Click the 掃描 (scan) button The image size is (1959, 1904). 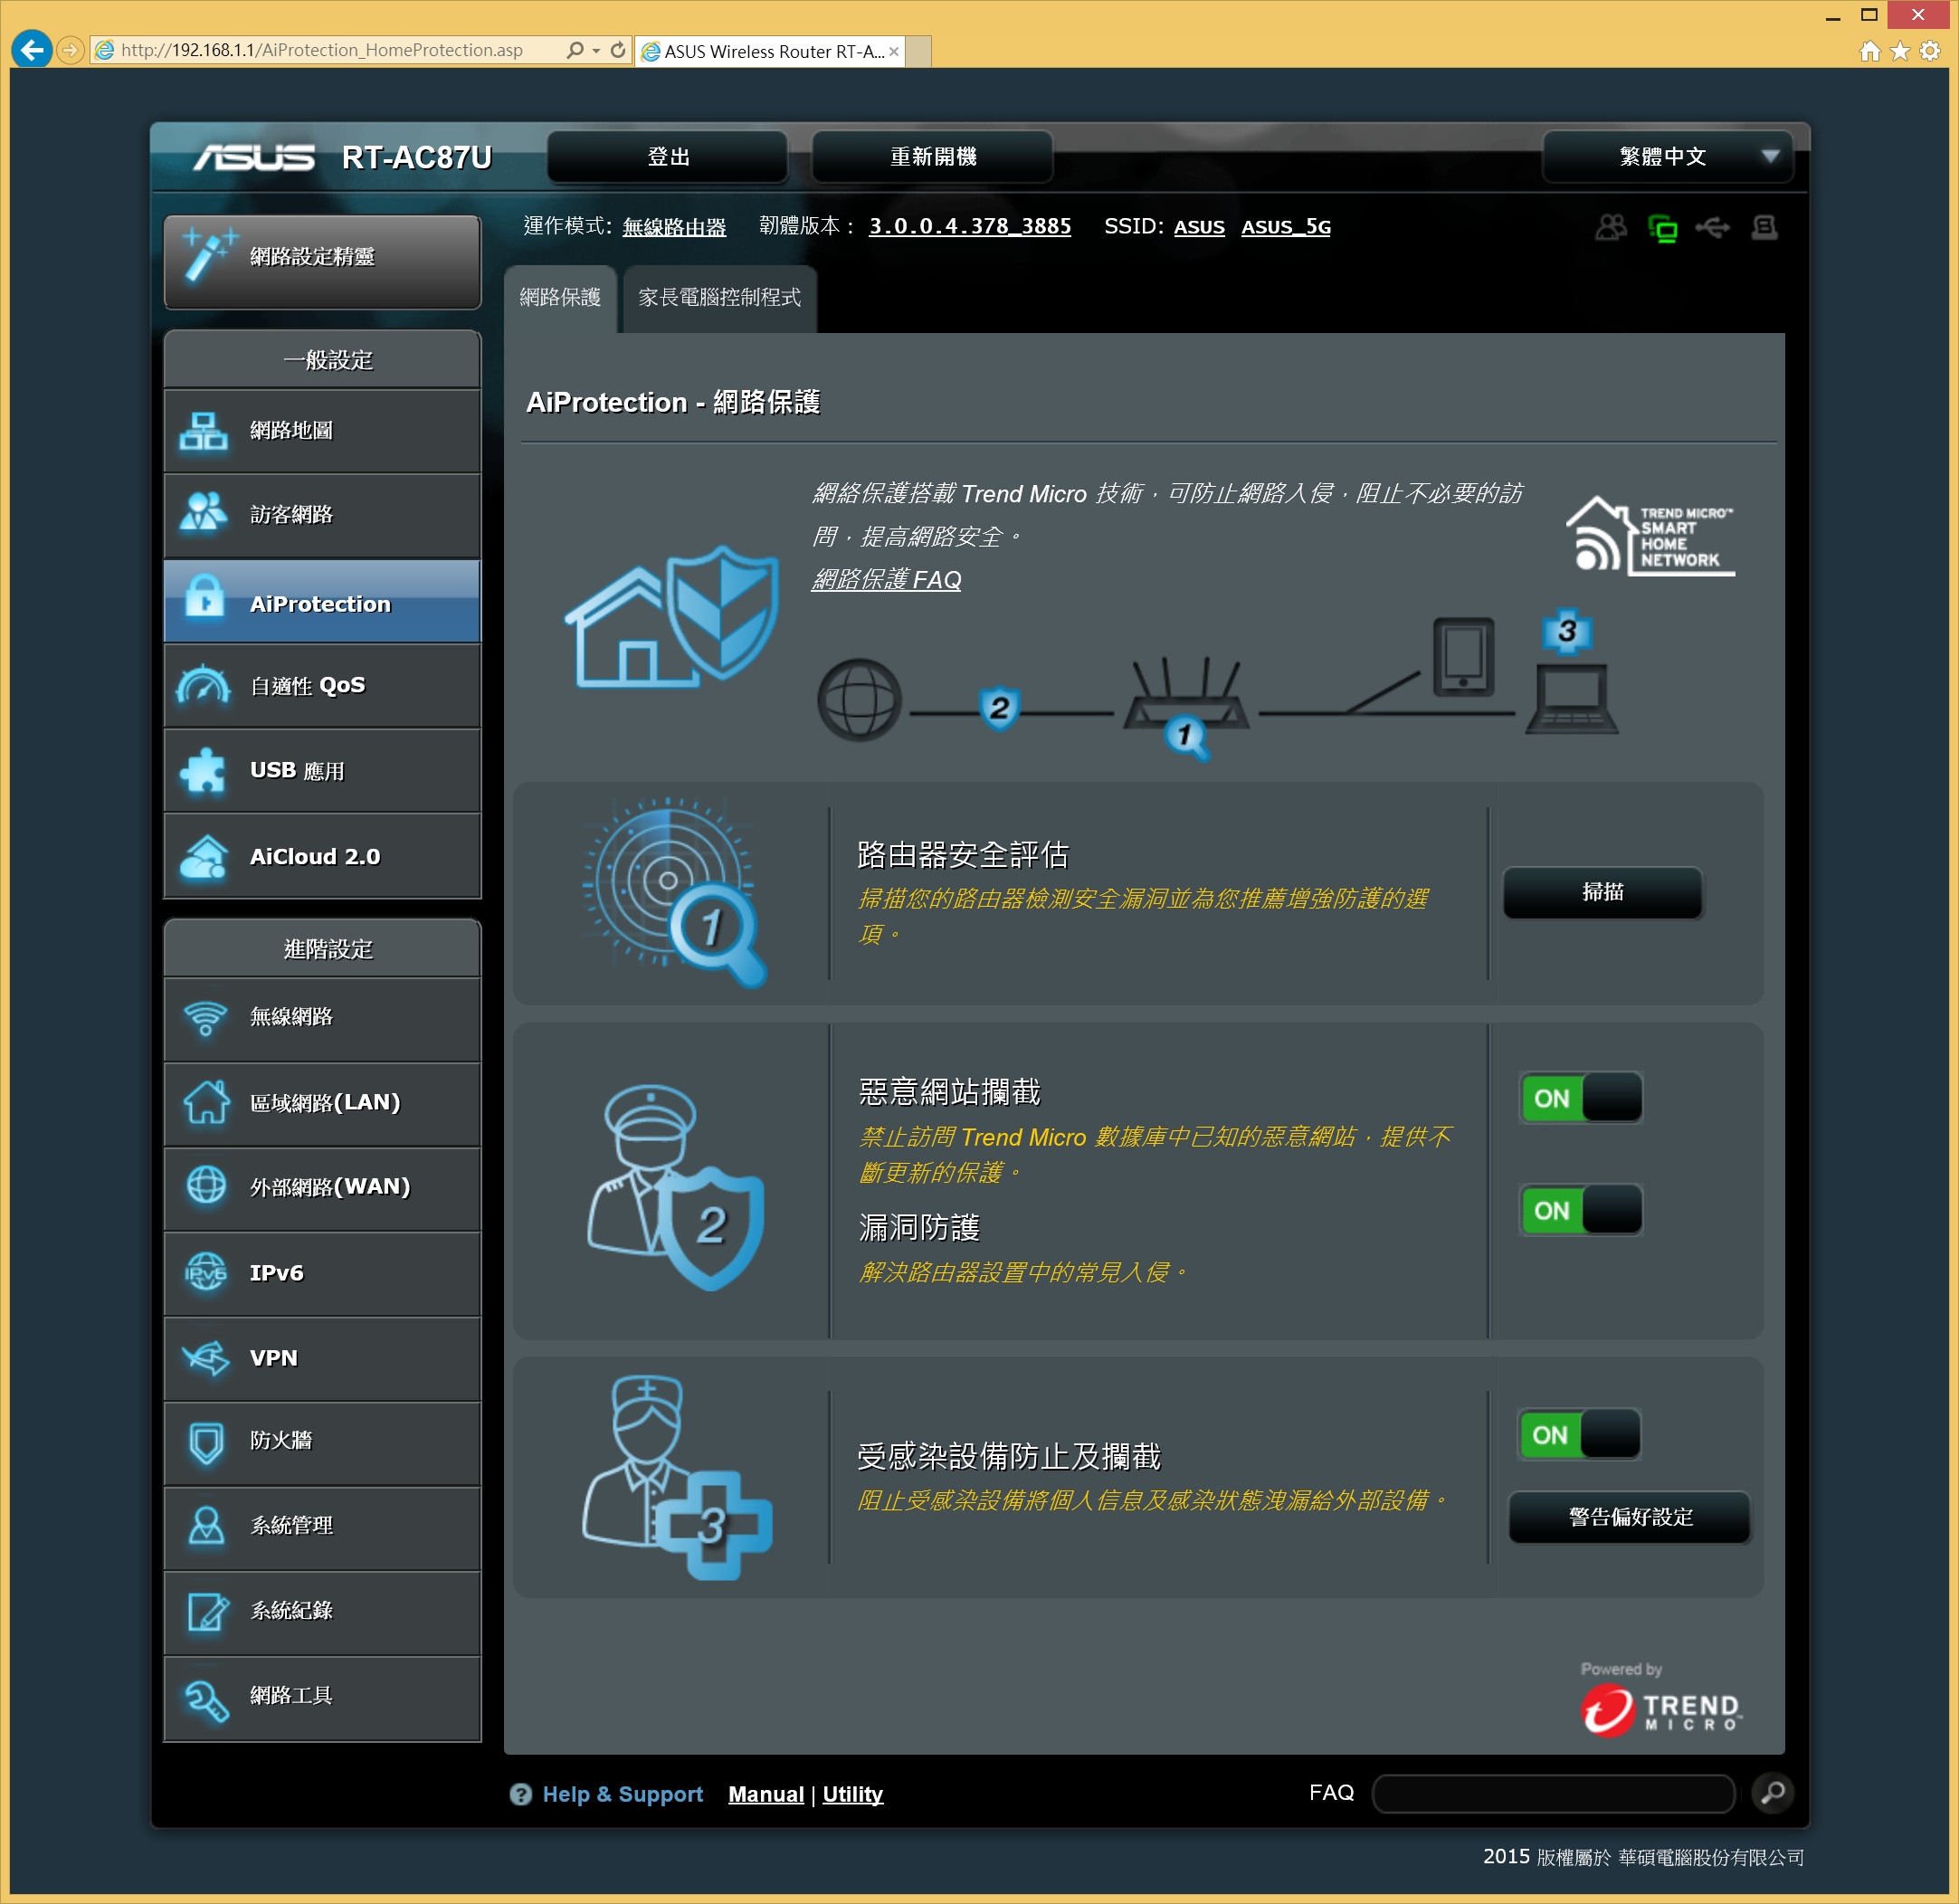[1602, 892]
